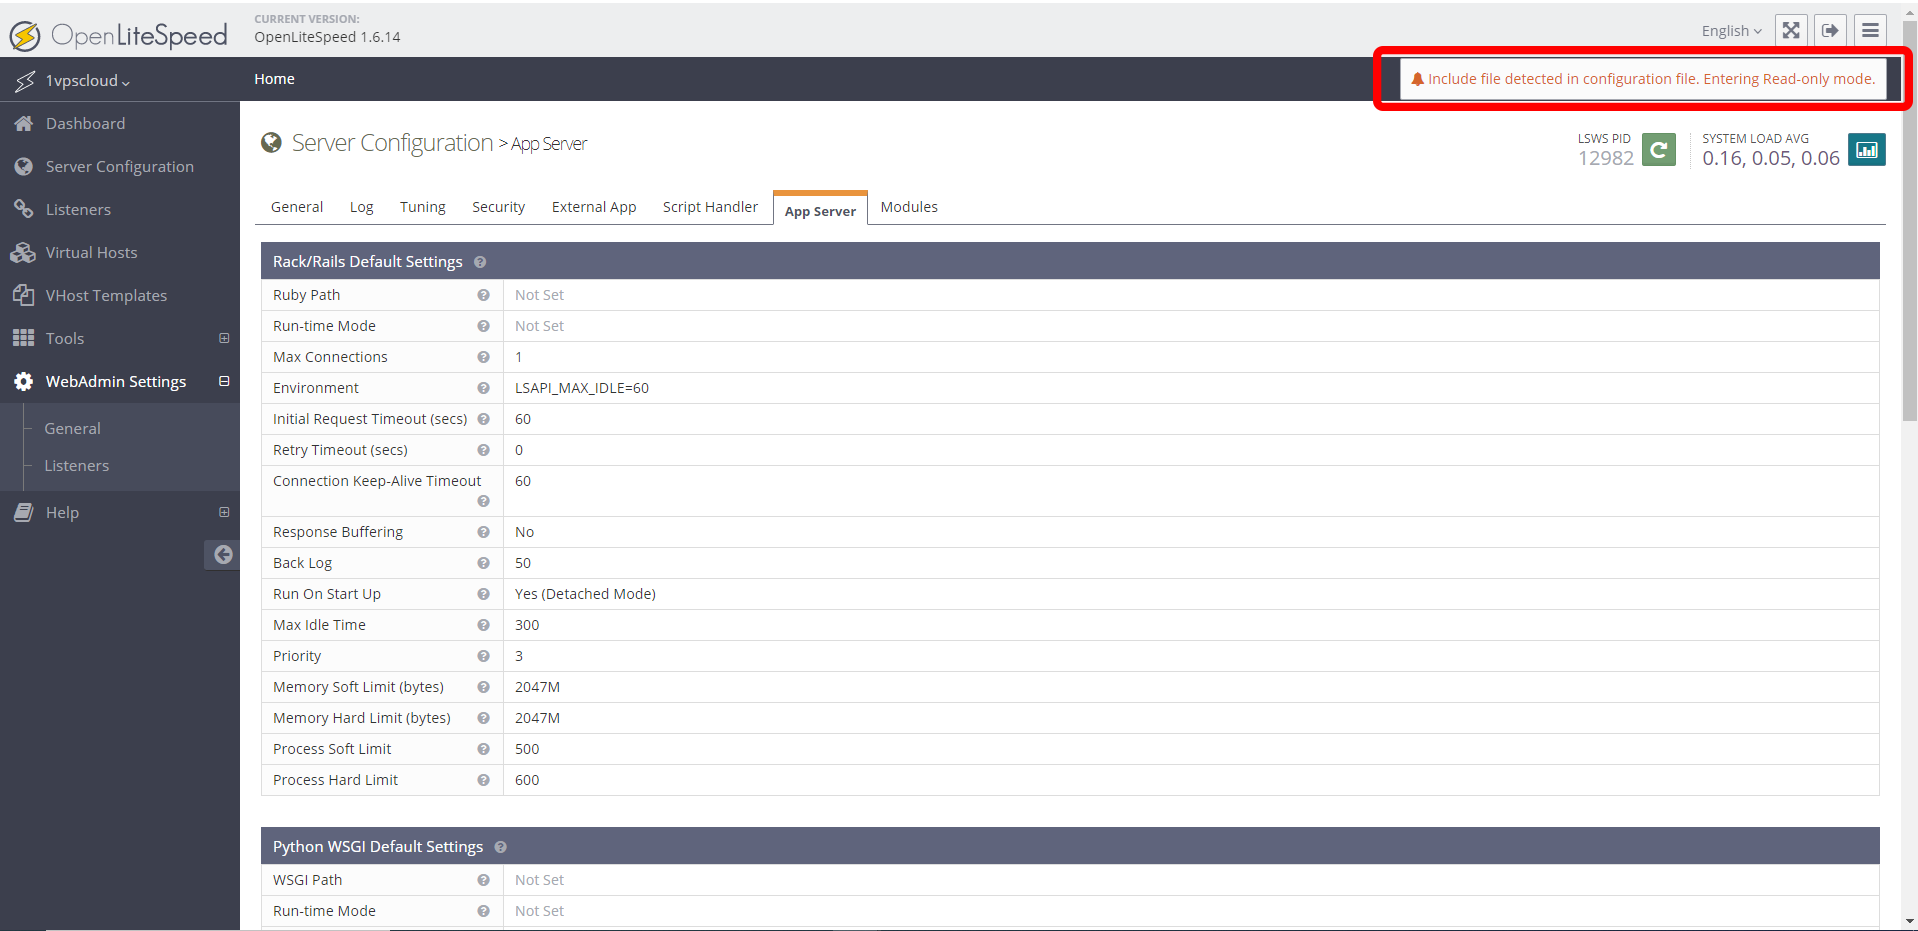Image resolution: width=1918 pixels, height=931 pixels.
Task: Click help icon for Ruby Path
Action: coord(483,295)
